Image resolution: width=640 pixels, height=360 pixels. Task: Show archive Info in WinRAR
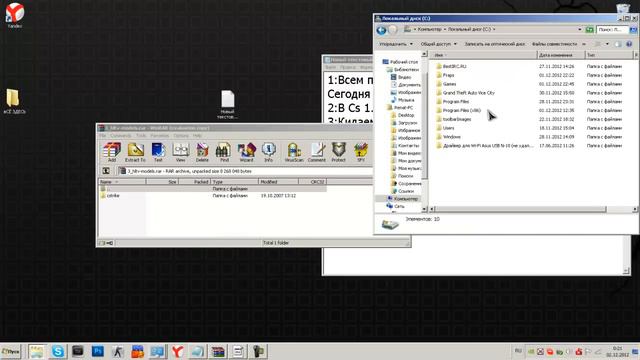point(269,152)
